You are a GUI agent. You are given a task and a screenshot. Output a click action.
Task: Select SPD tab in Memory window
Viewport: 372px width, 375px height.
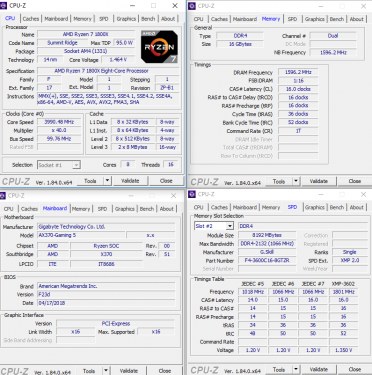(292, 19)
